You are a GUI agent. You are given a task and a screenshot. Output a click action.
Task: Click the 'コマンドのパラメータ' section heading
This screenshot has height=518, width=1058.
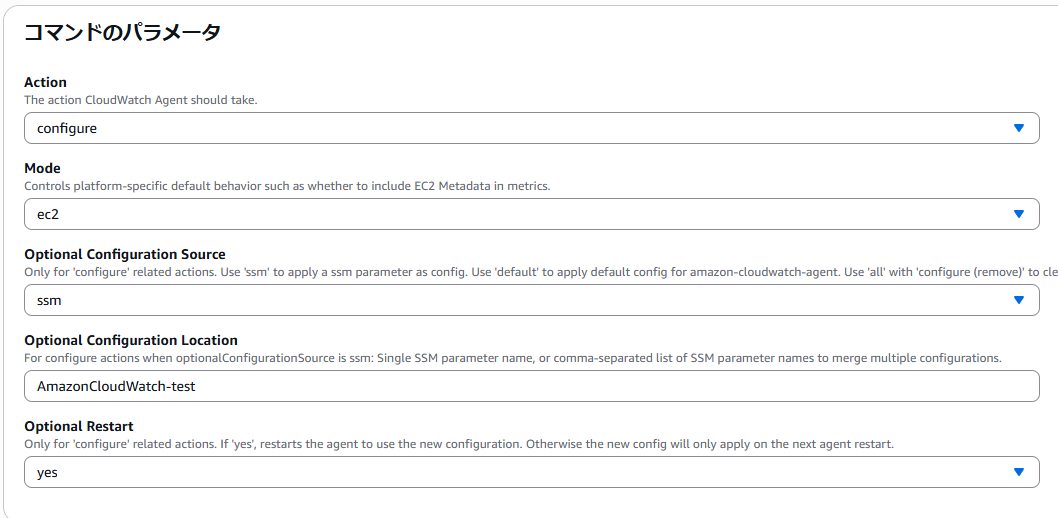[122, 32]
